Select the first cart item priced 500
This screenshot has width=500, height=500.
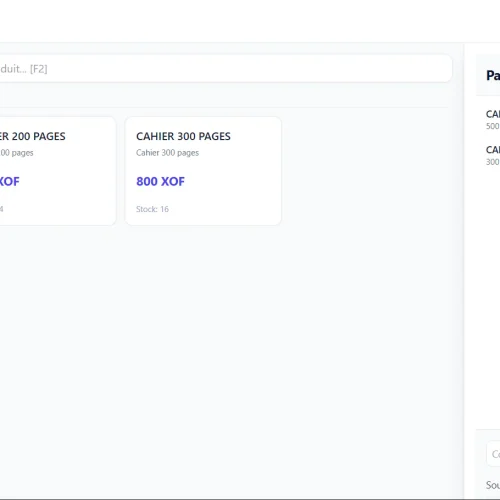(493, 120)
